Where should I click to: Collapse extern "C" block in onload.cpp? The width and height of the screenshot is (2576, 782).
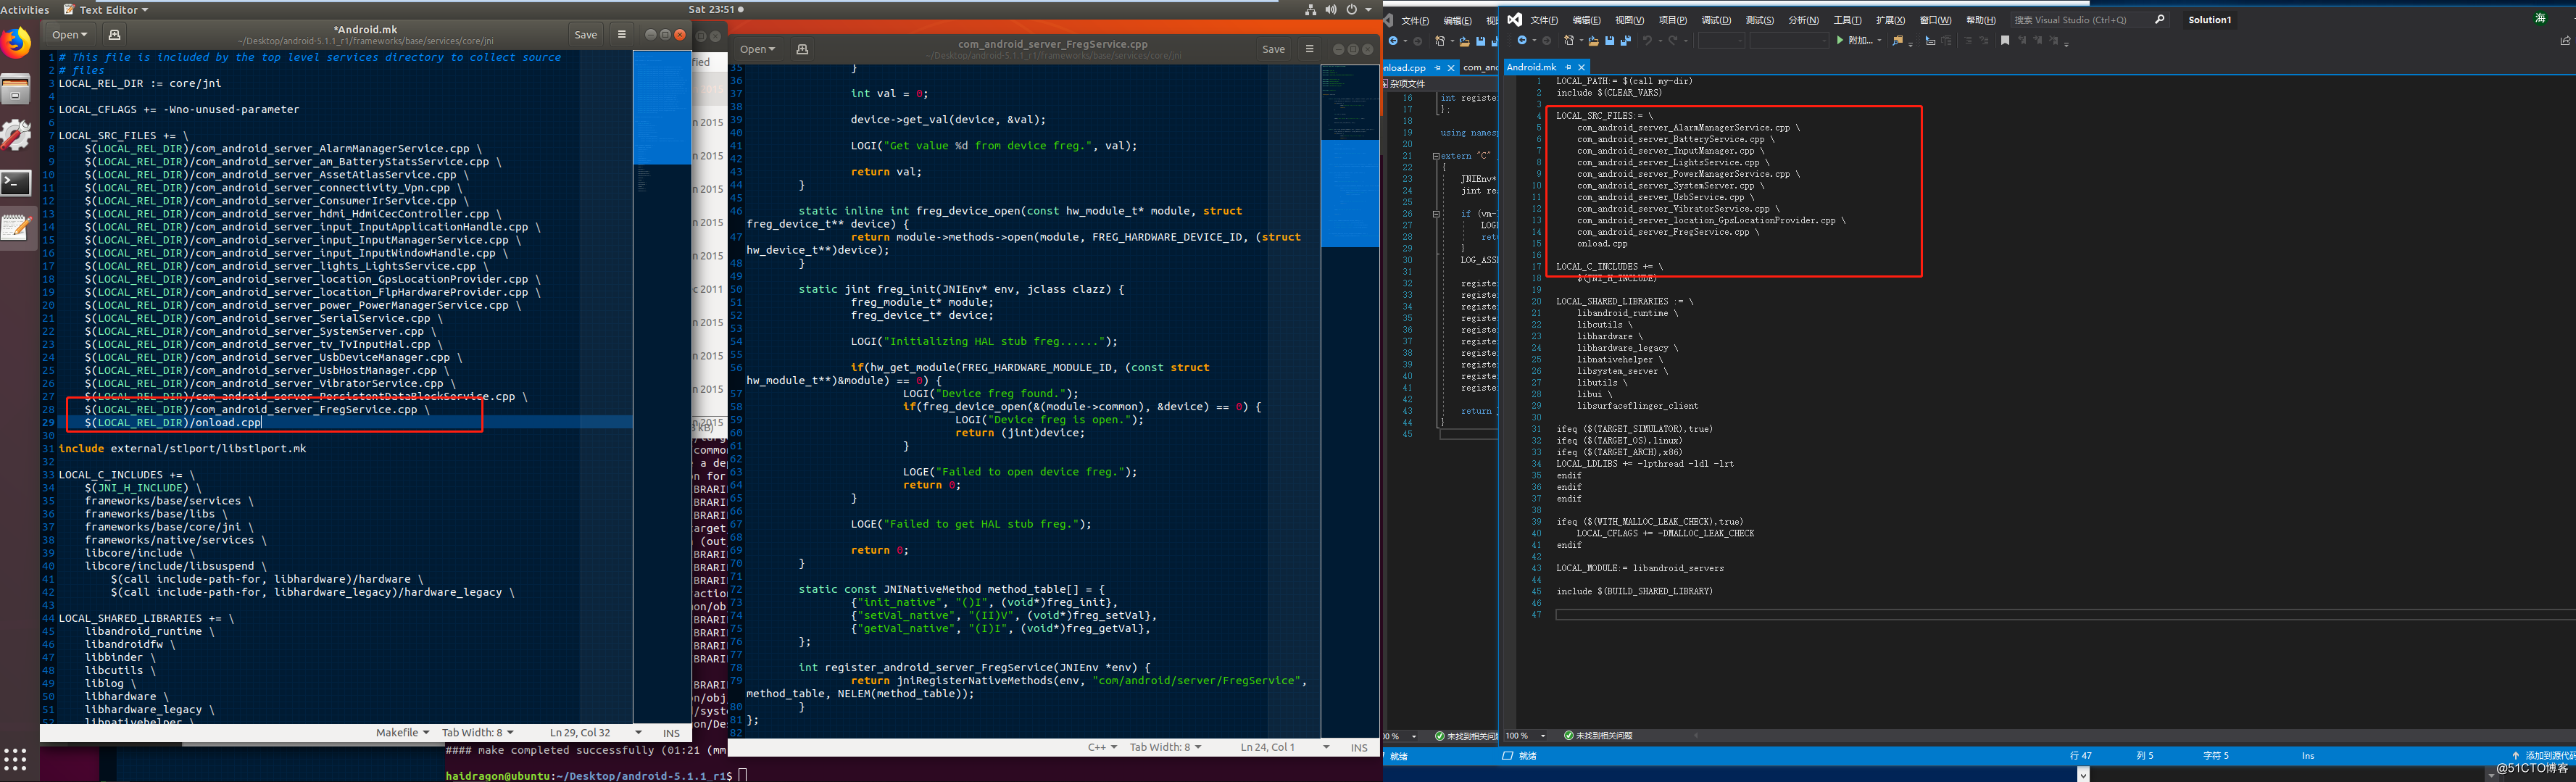[x=1436, y=156]
